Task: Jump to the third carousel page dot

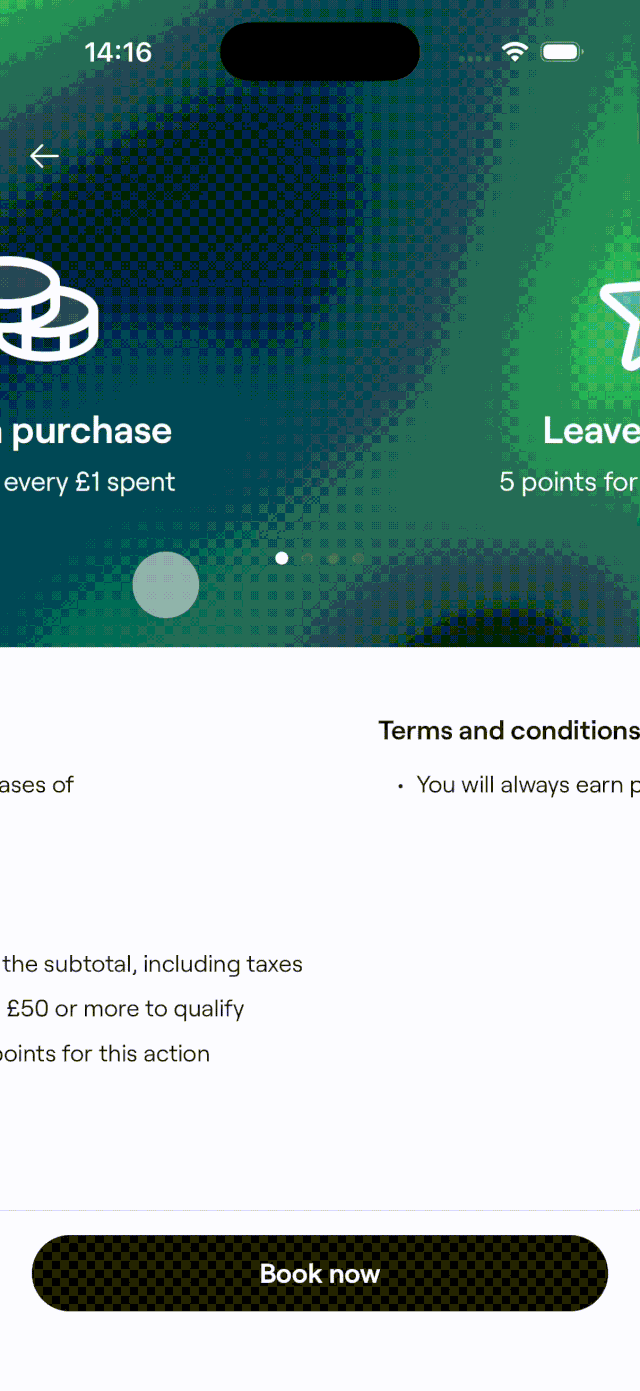Action: (x=332, y=558)
